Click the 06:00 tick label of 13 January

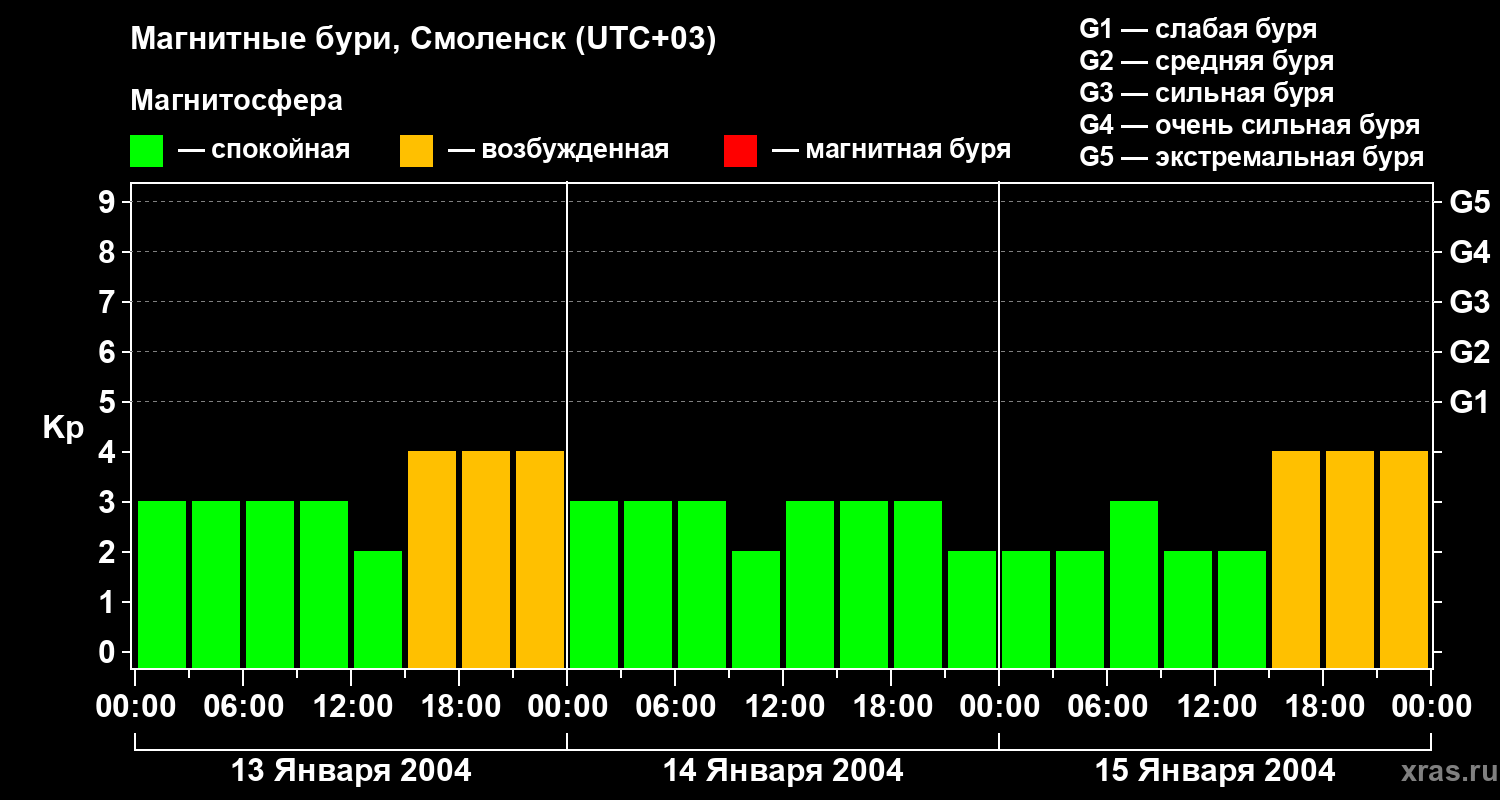point(243,707)
